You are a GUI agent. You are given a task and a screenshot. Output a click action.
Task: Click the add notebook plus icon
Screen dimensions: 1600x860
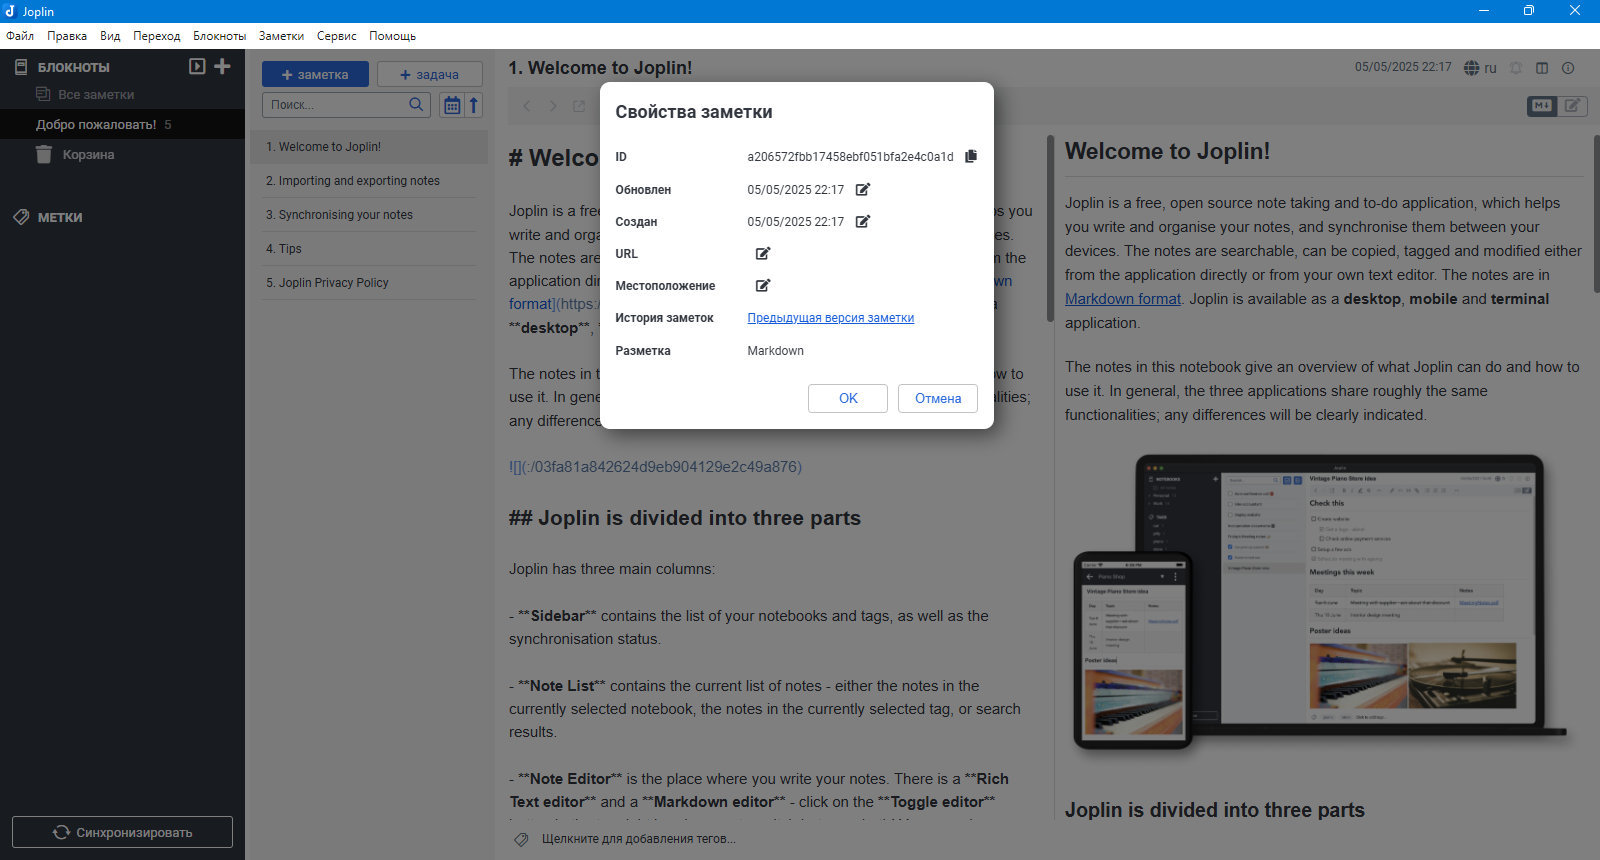coord(222,66)
